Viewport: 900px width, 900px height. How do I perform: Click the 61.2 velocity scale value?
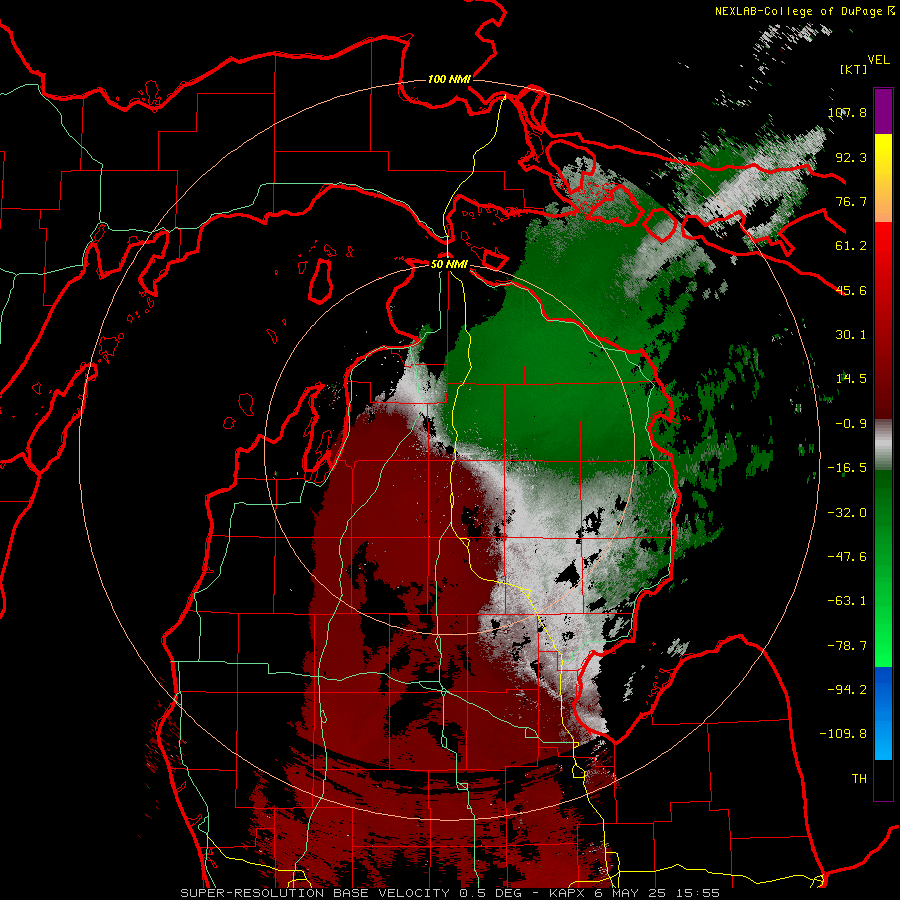coord(851,246)
